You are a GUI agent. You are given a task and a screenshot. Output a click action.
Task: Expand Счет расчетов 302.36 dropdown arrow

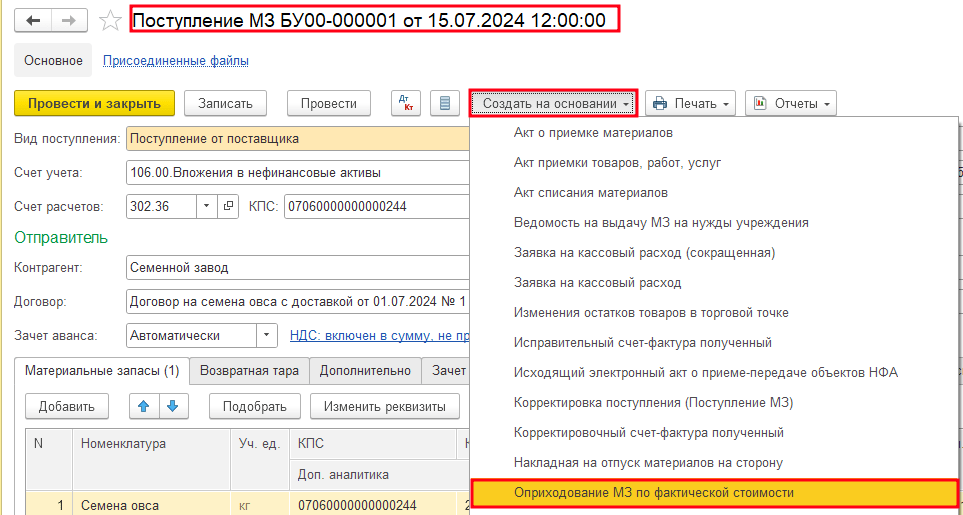click(x=207, y=206)
